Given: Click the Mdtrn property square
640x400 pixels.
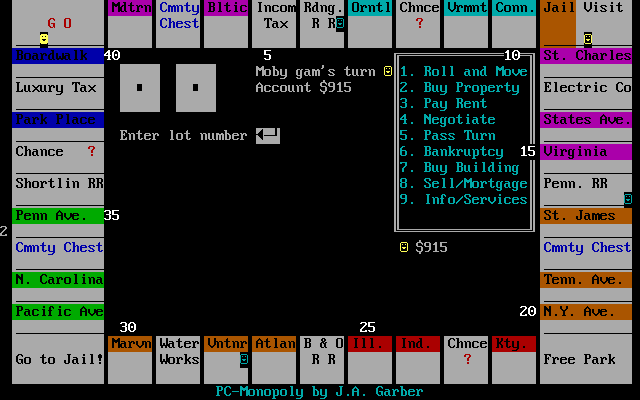Looking at the screenshot, I should tap(130, 24).
